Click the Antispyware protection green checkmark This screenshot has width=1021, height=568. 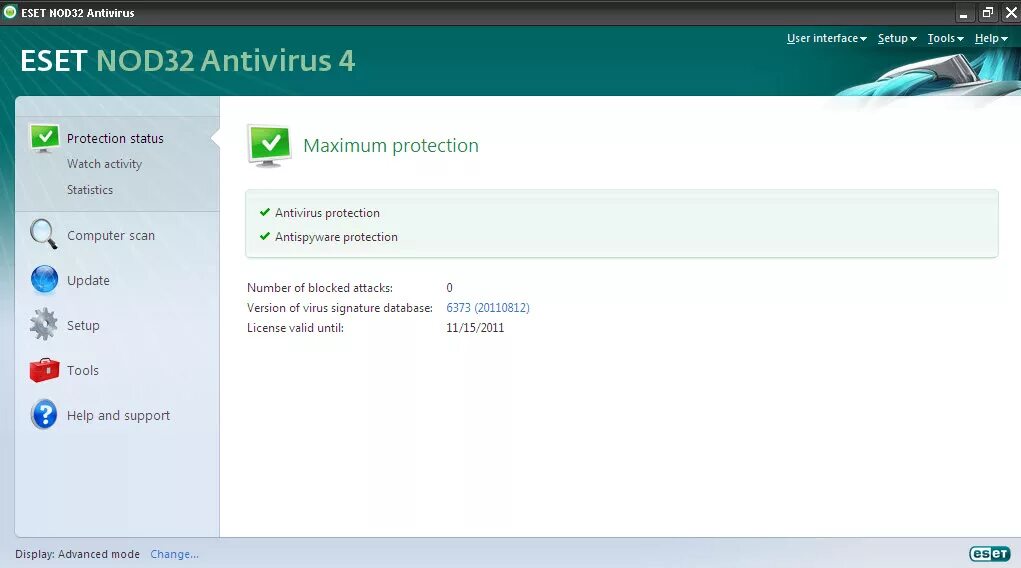click(264, 236)
